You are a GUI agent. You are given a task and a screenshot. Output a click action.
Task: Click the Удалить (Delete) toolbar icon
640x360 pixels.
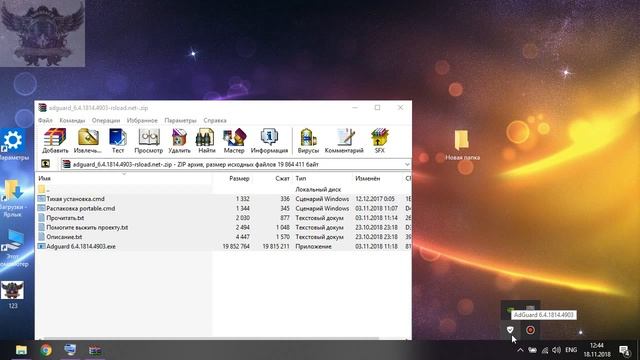179,141
